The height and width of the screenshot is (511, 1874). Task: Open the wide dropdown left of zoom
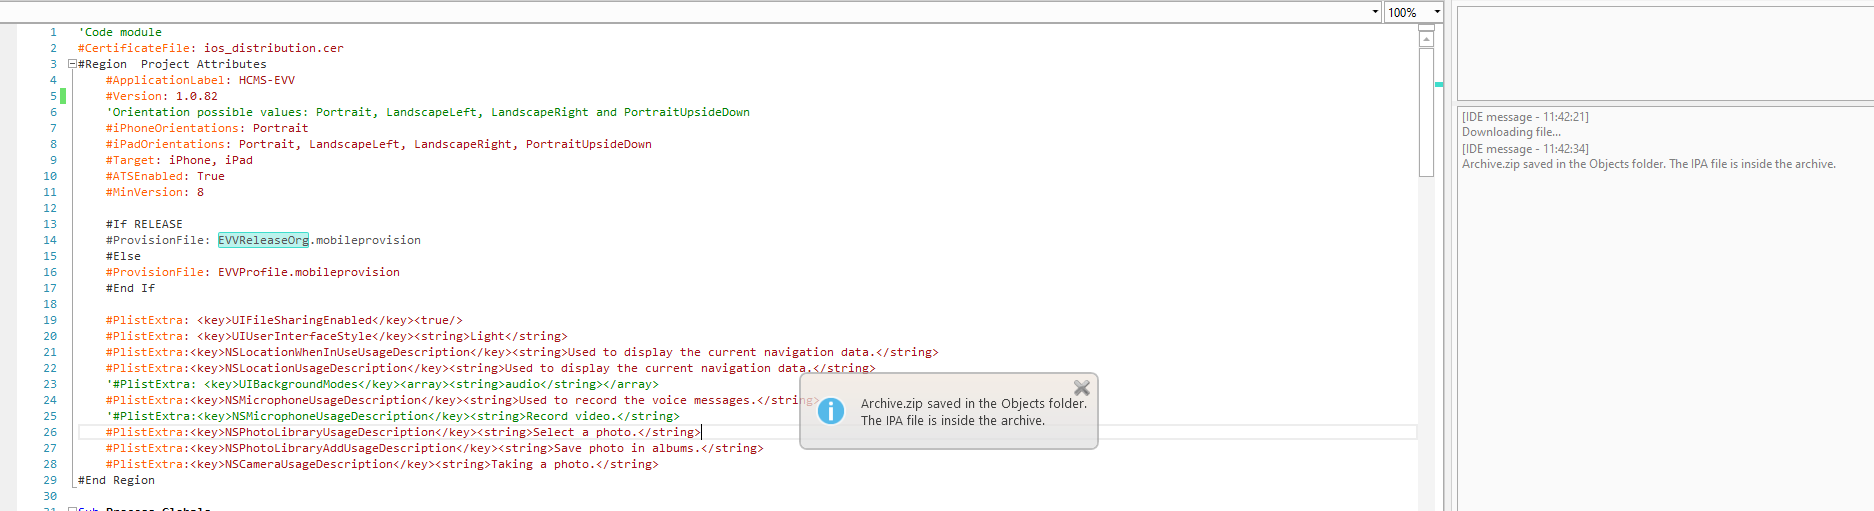(1375, 12)
